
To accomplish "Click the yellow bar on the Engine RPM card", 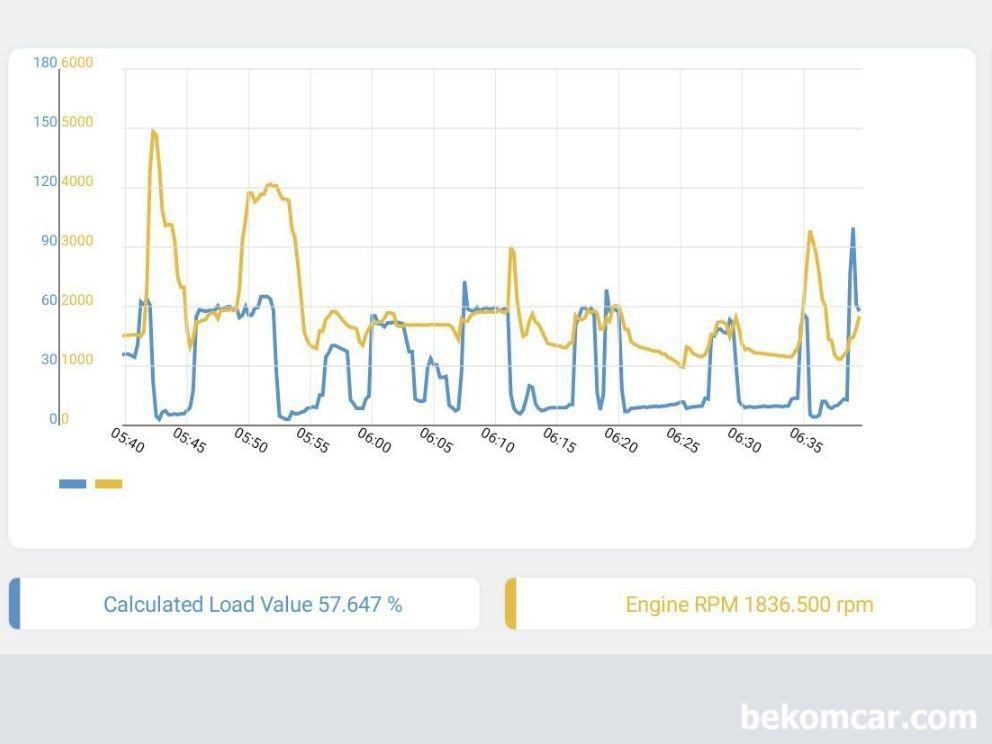I will (510, 604).
